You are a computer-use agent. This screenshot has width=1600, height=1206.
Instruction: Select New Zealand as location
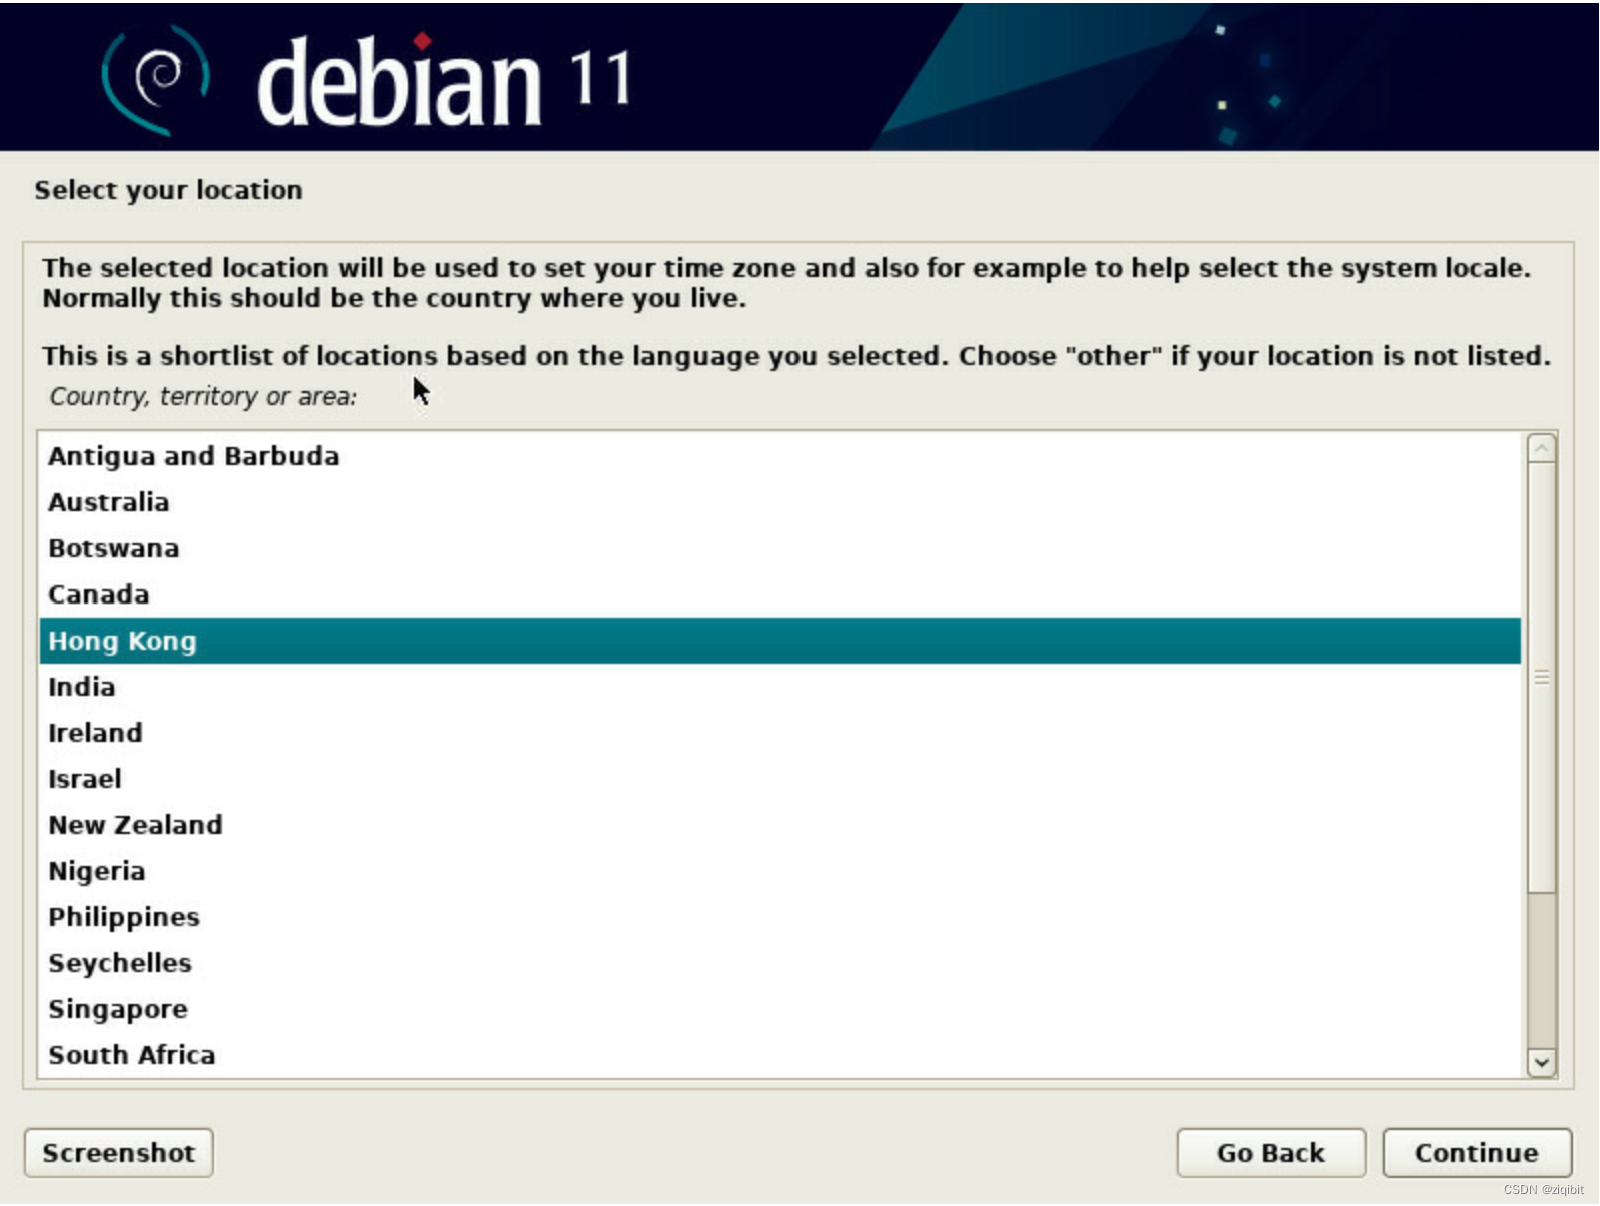point(780,825)
